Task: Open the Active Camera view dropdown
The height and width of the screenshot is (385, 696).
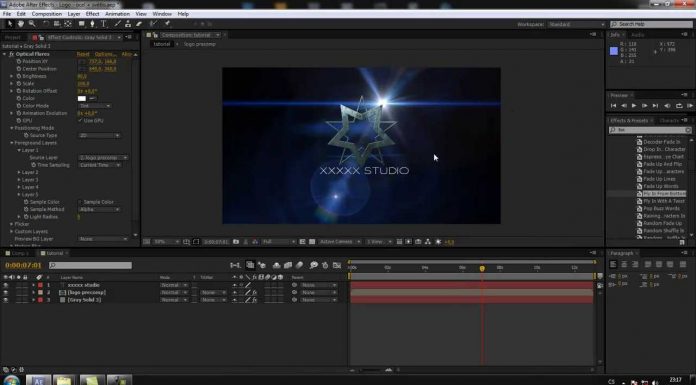Action: coord(340,242)
